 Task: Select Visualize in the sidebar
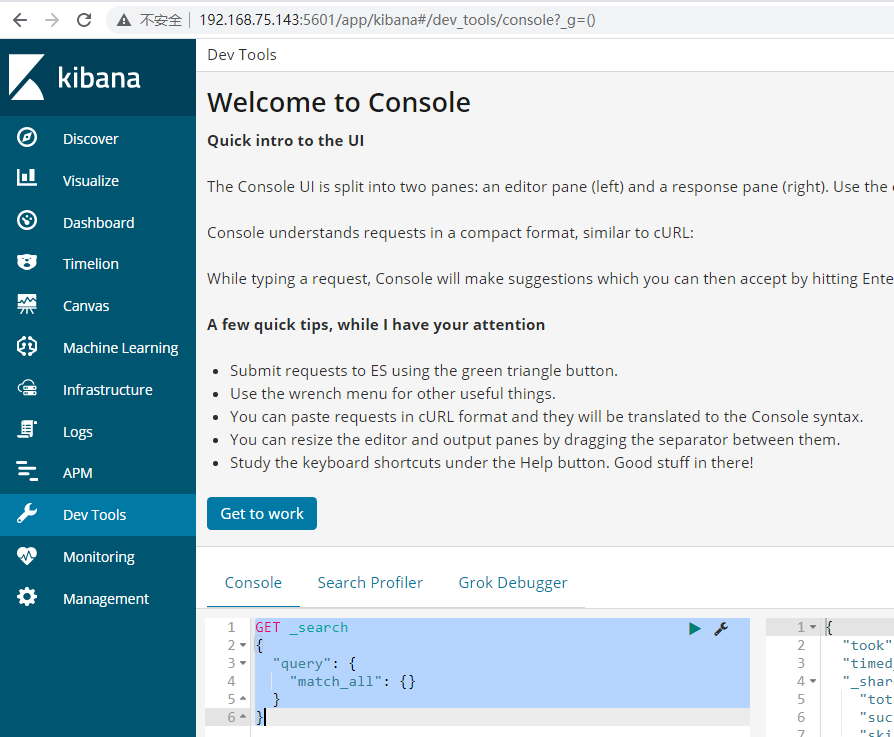pos(91,181)
